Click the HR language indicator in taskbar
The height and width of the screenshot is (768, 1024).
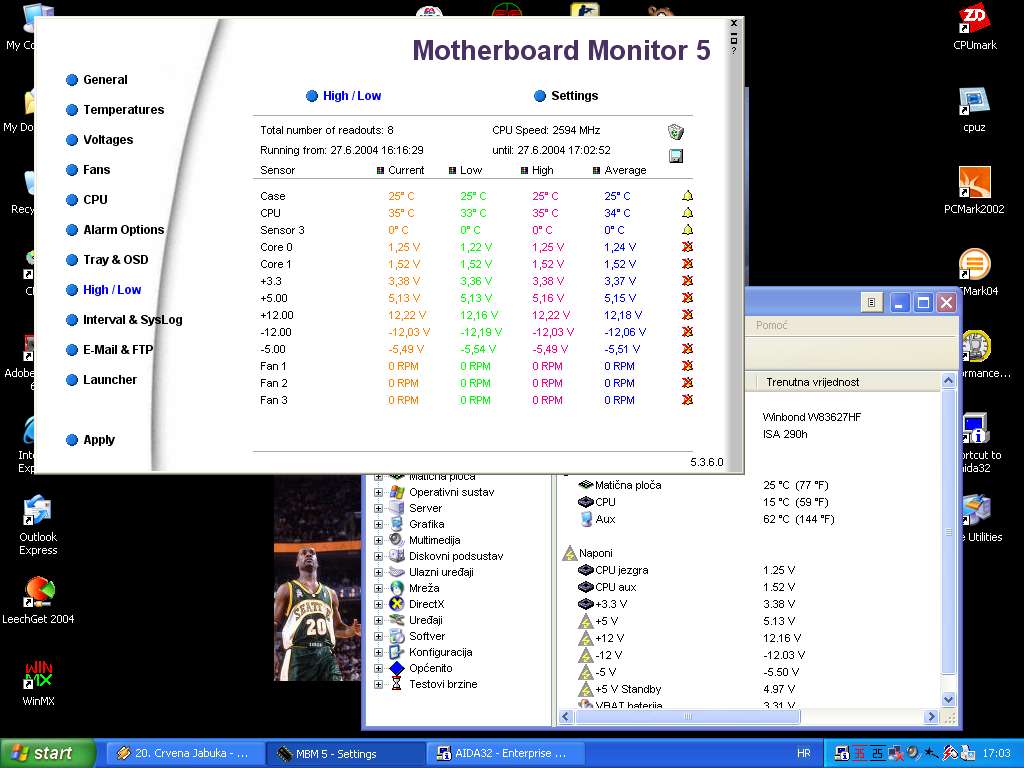804,754
